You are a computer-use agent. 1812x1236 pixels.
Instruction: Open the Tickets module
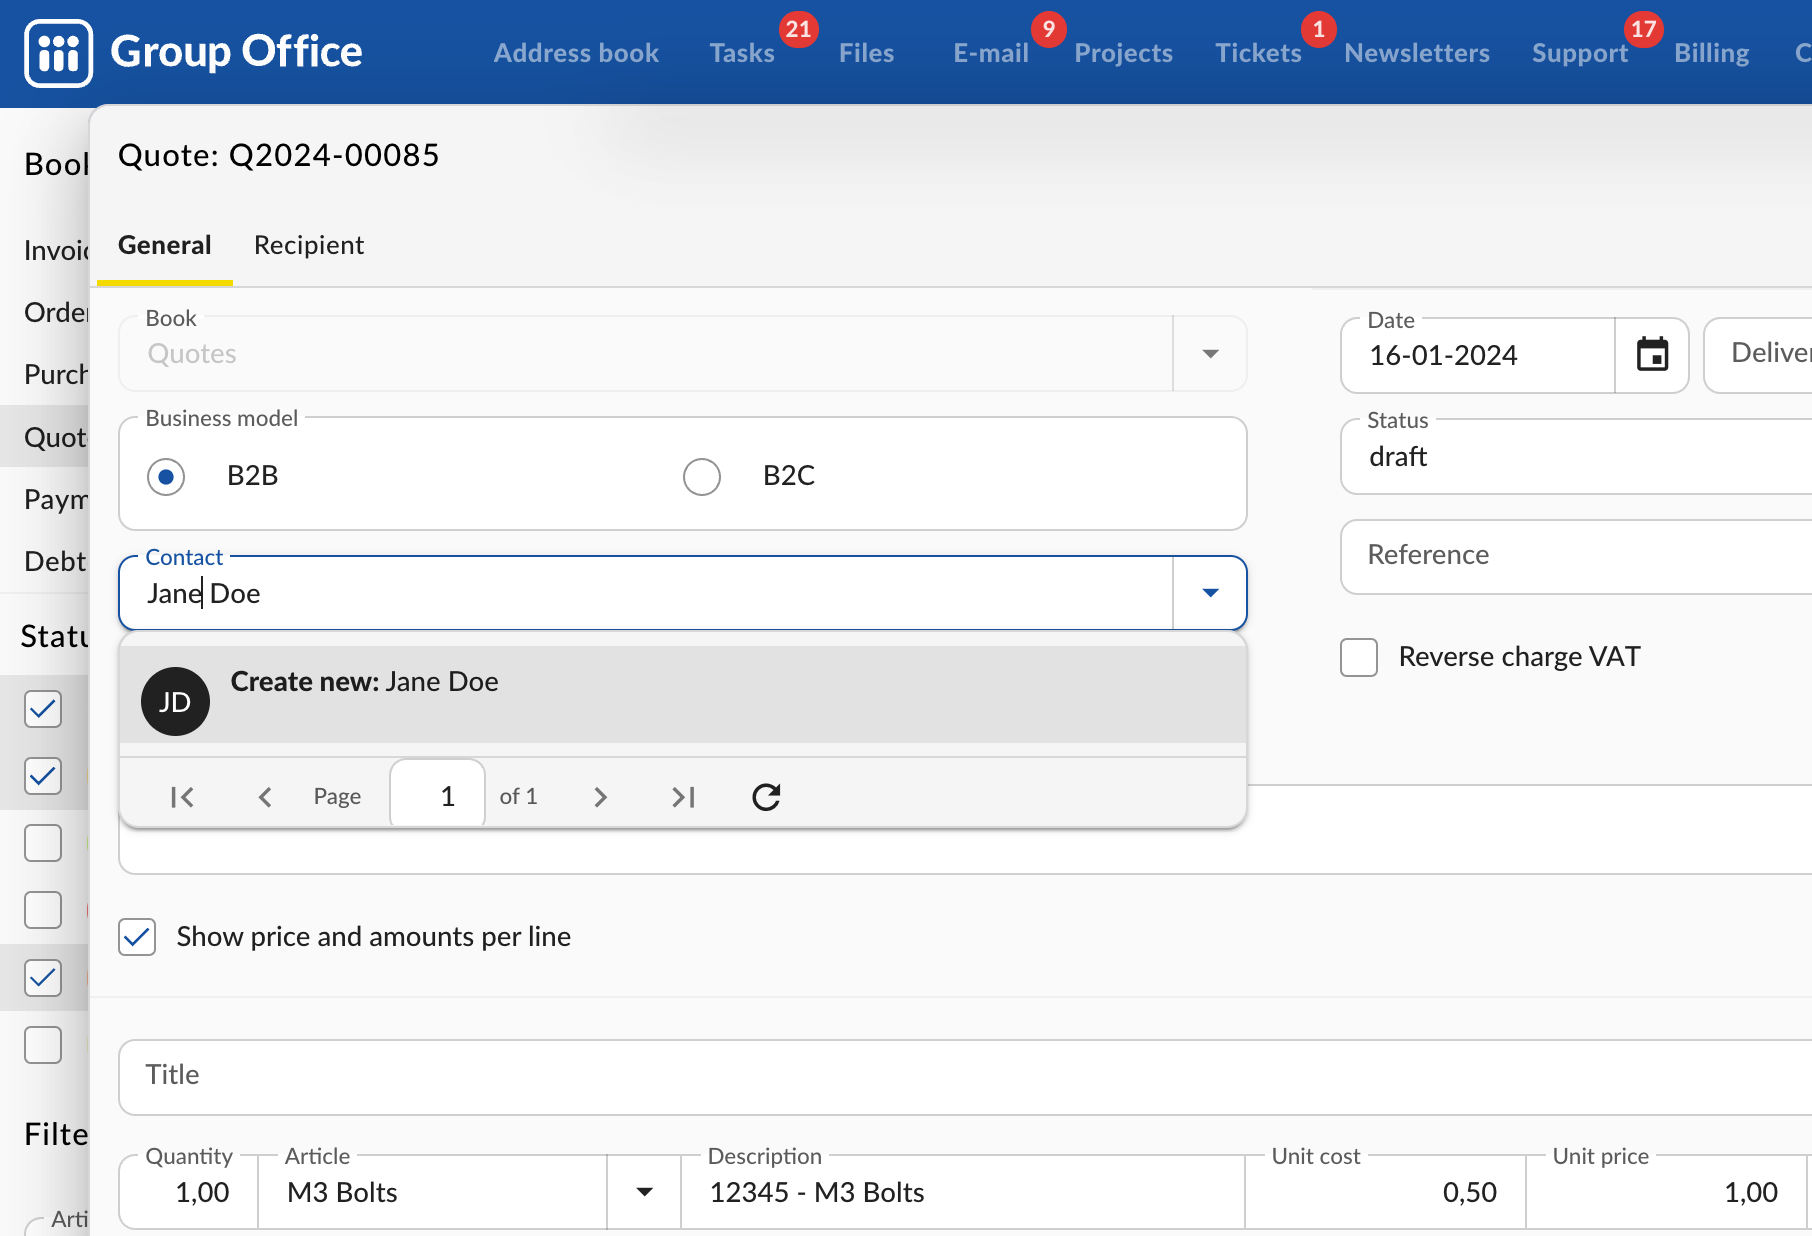coord(1257,53)
